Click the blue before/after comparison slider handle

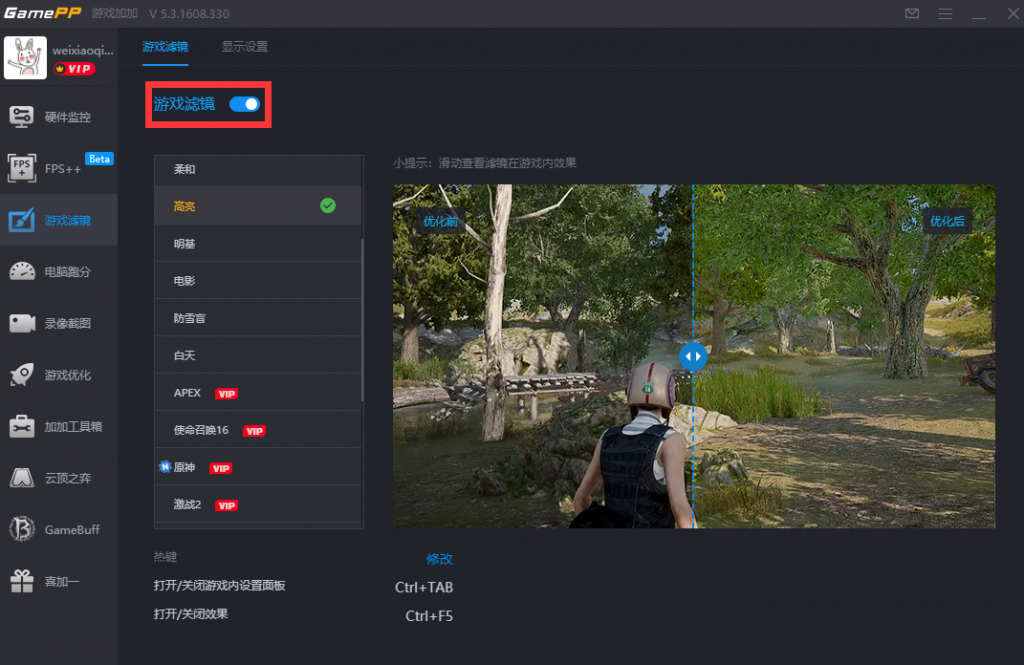693,357
